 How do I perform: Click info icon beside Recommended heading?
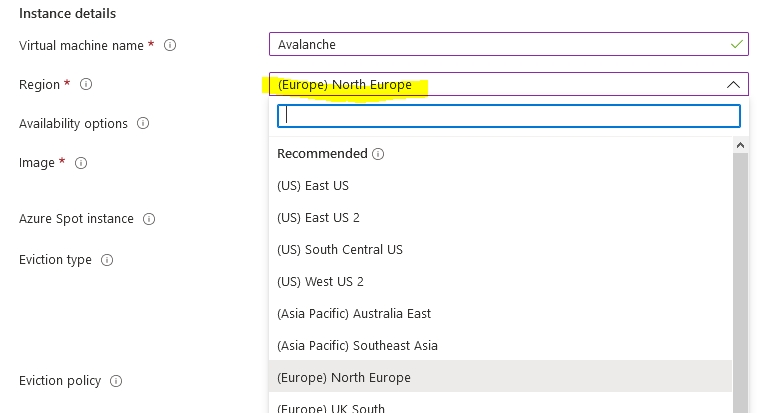378,154
